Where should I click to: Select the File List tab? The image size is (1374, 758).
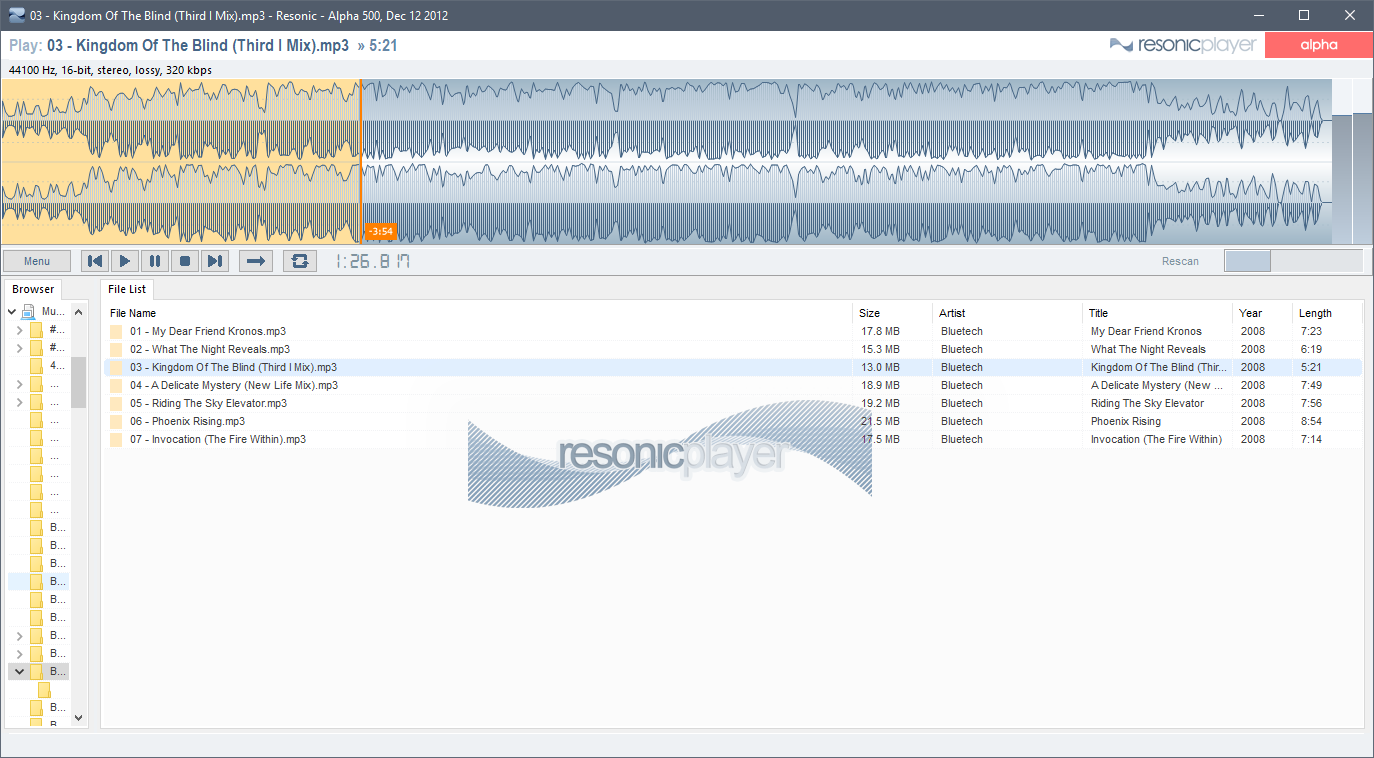point(127,289)
